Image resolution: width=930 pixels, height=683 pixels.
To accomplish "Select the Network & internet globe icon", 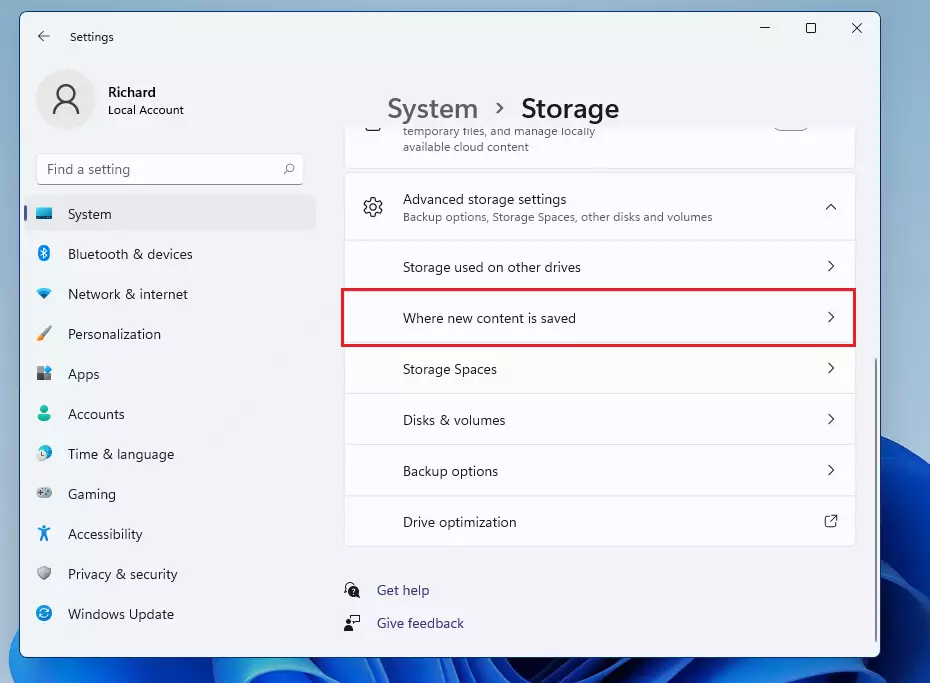I will [x=44, y=294].
